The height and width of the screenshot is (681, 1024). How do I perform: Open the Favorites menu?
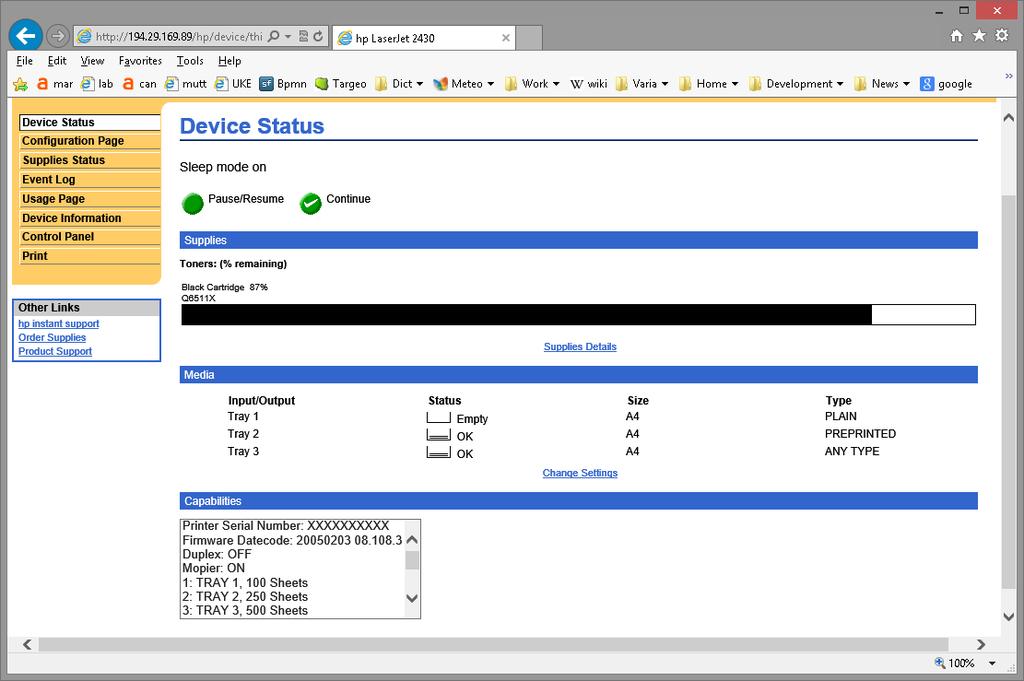point(140,61)
